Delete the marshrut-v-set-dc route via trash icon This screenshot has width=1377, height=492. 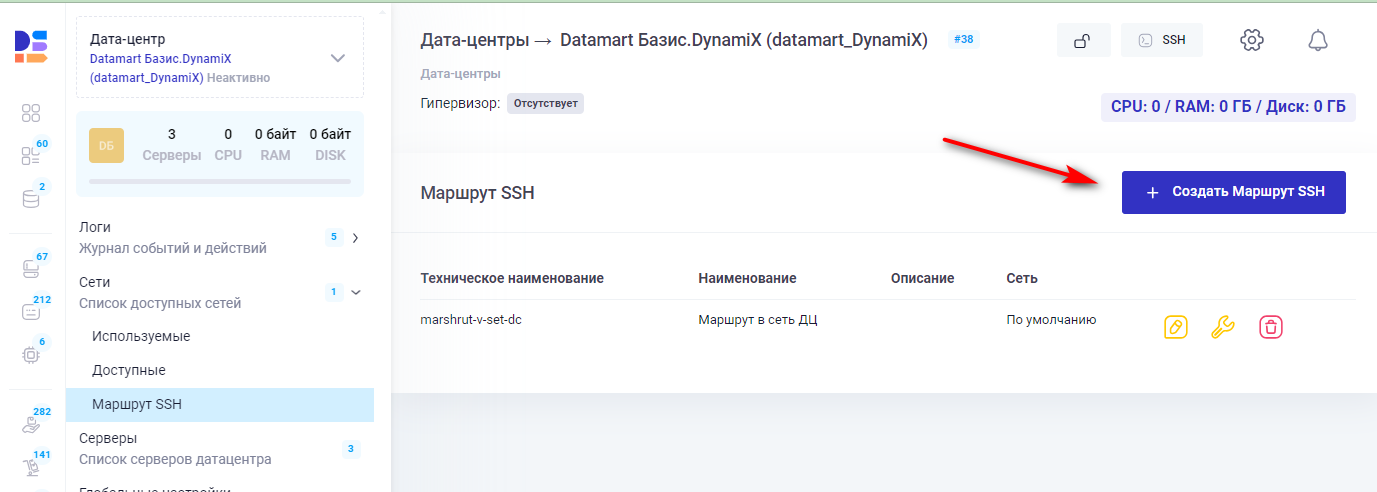pos(1270,327)
